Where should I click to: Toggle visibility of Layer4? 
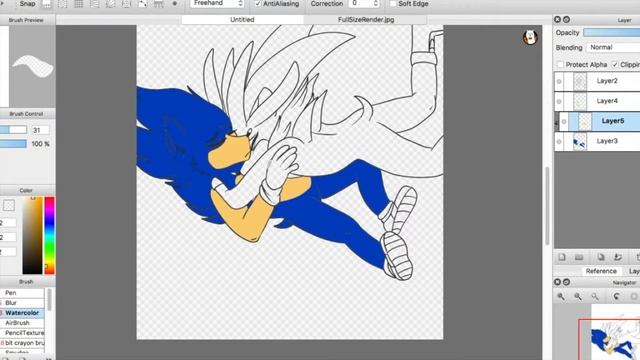click(x=559, y=101)
